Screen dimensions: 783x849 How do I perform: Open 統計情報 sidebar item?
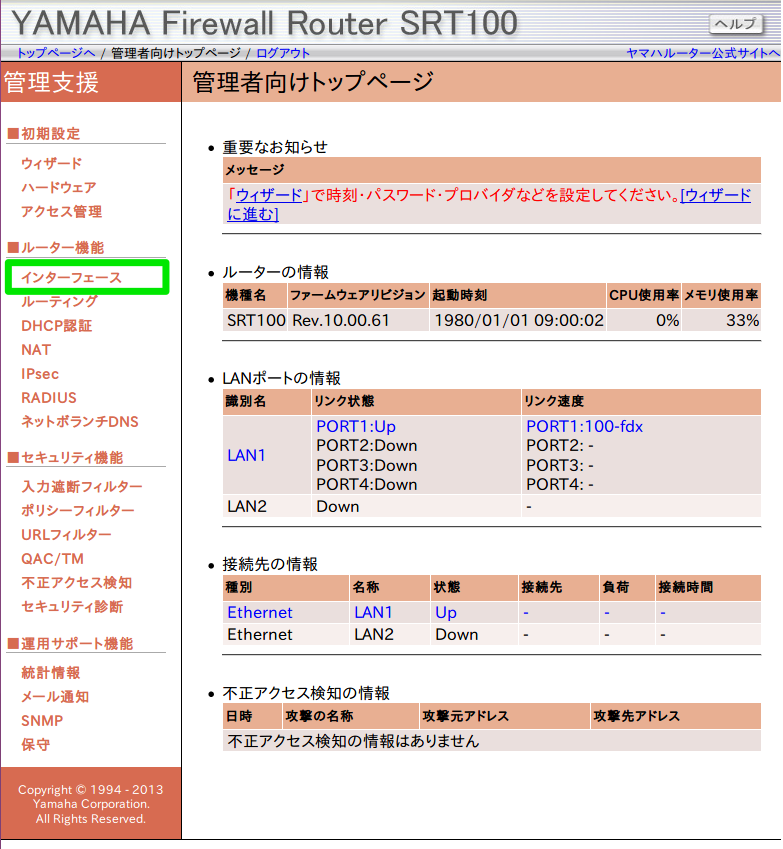50,672
